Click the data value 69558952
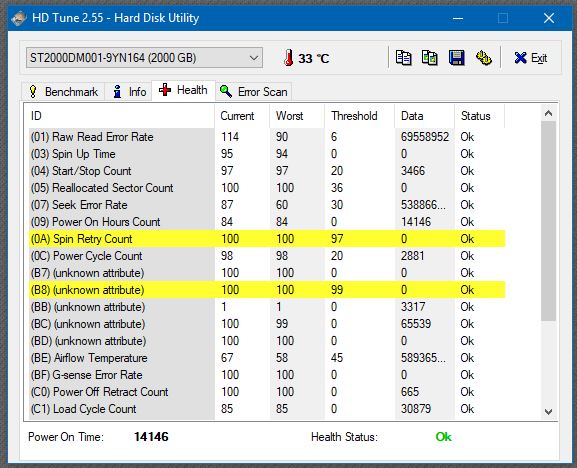 tap(425, 137)
